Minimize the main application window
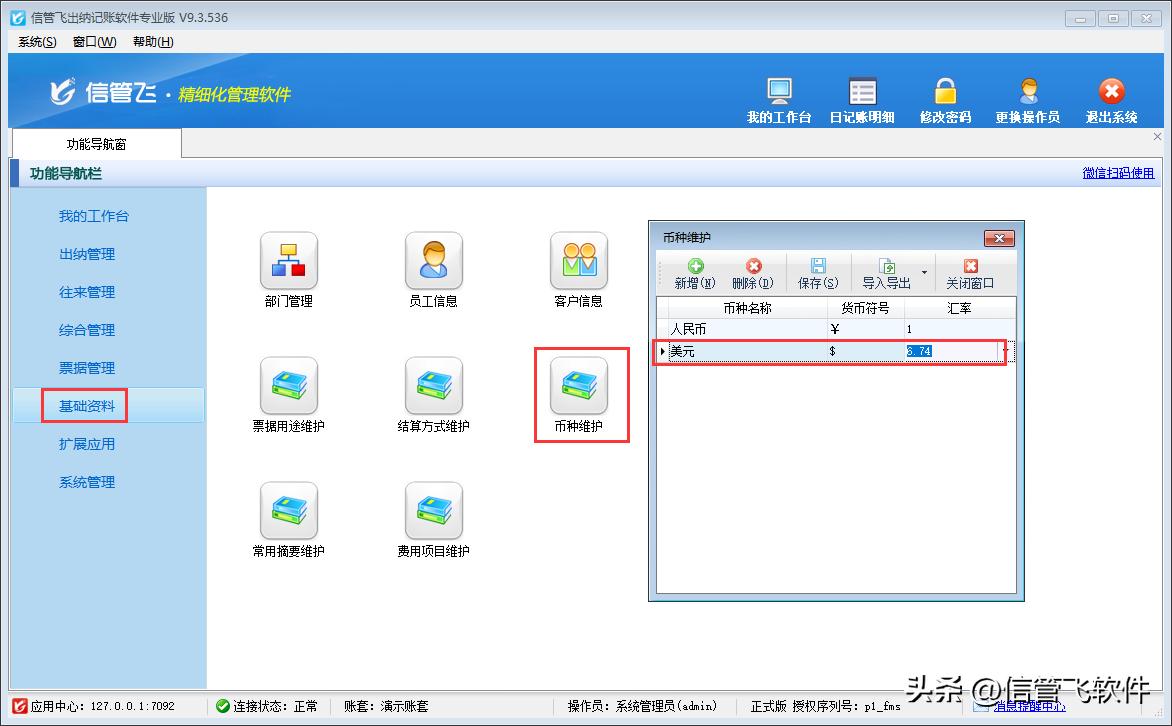1172x726 pixels. tap(1080, 19)
